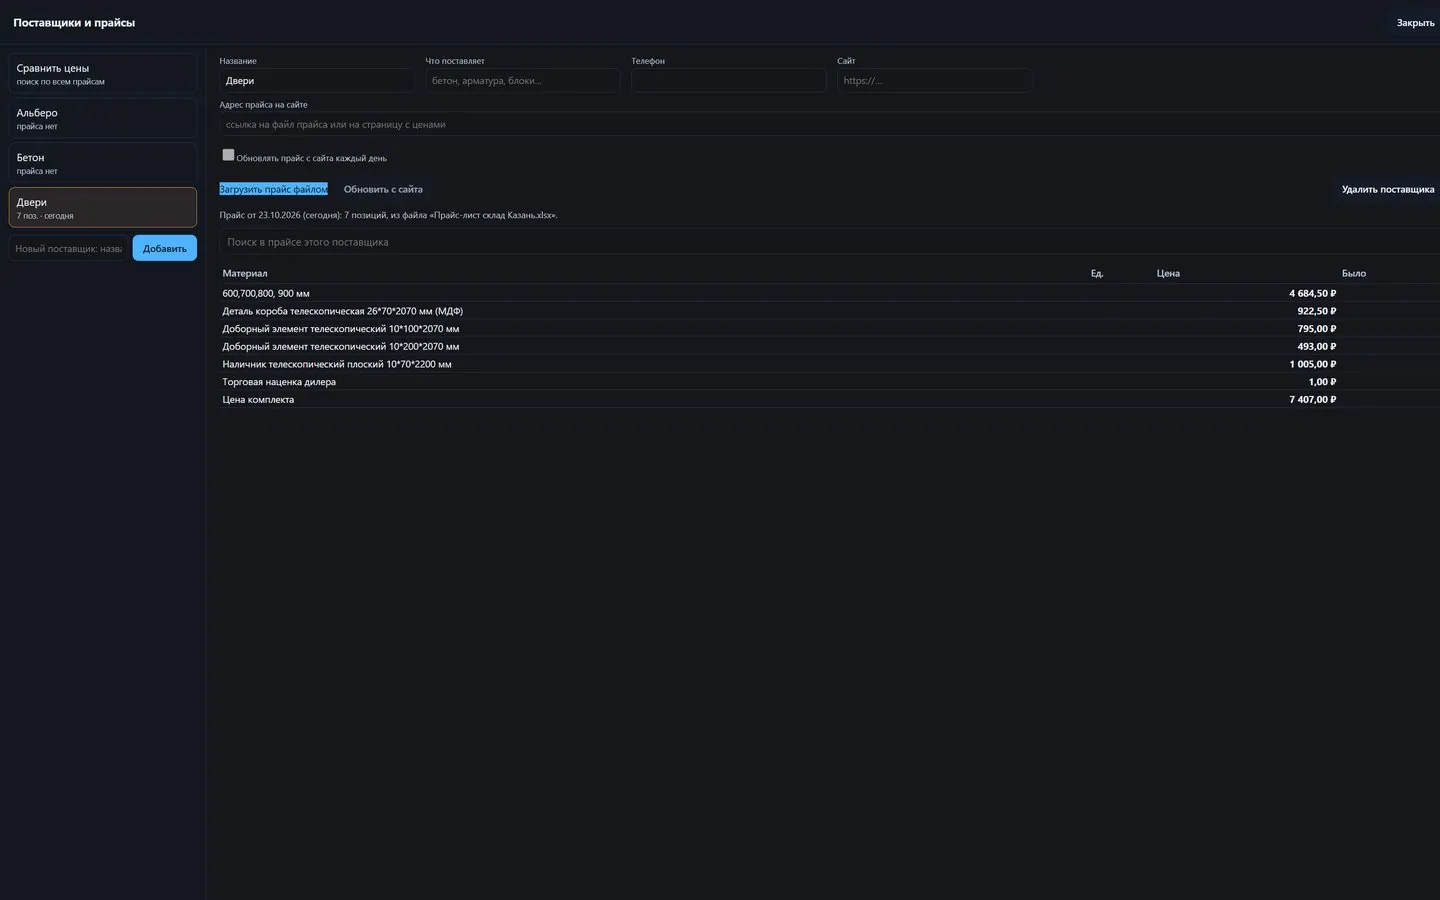
Task: Click the Материал column header
Action: (x=245, y=273)
